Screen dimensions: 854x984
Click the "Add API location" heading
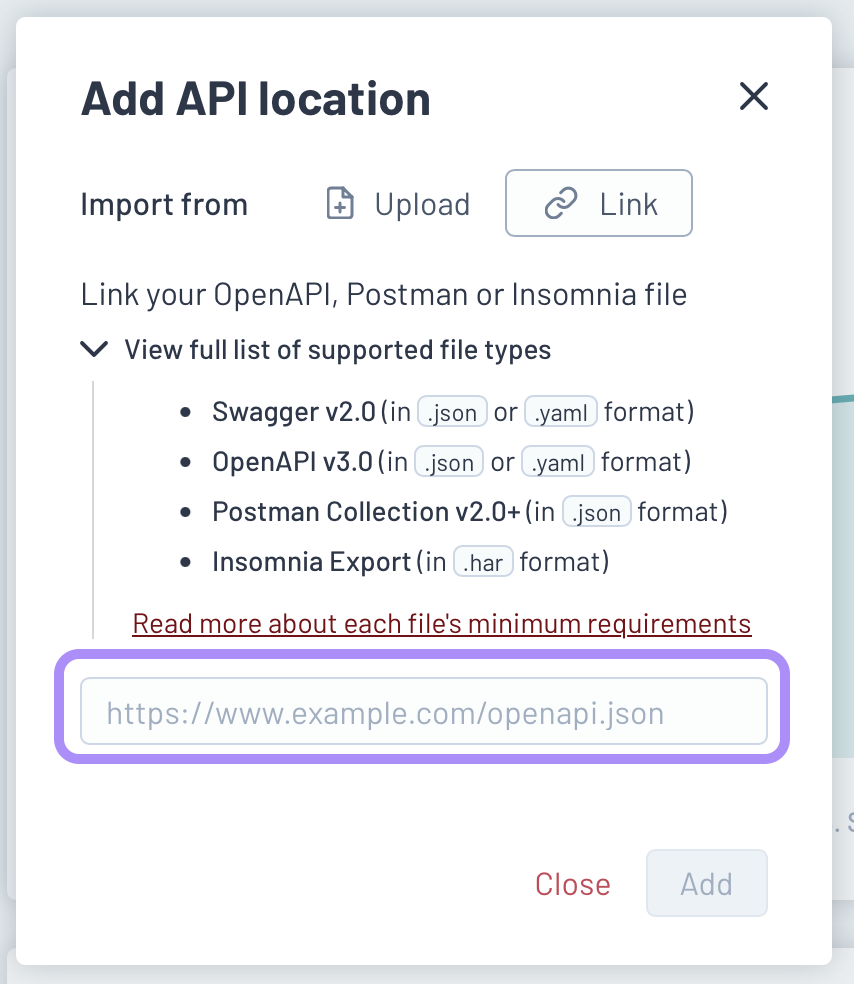coord(256,98)
